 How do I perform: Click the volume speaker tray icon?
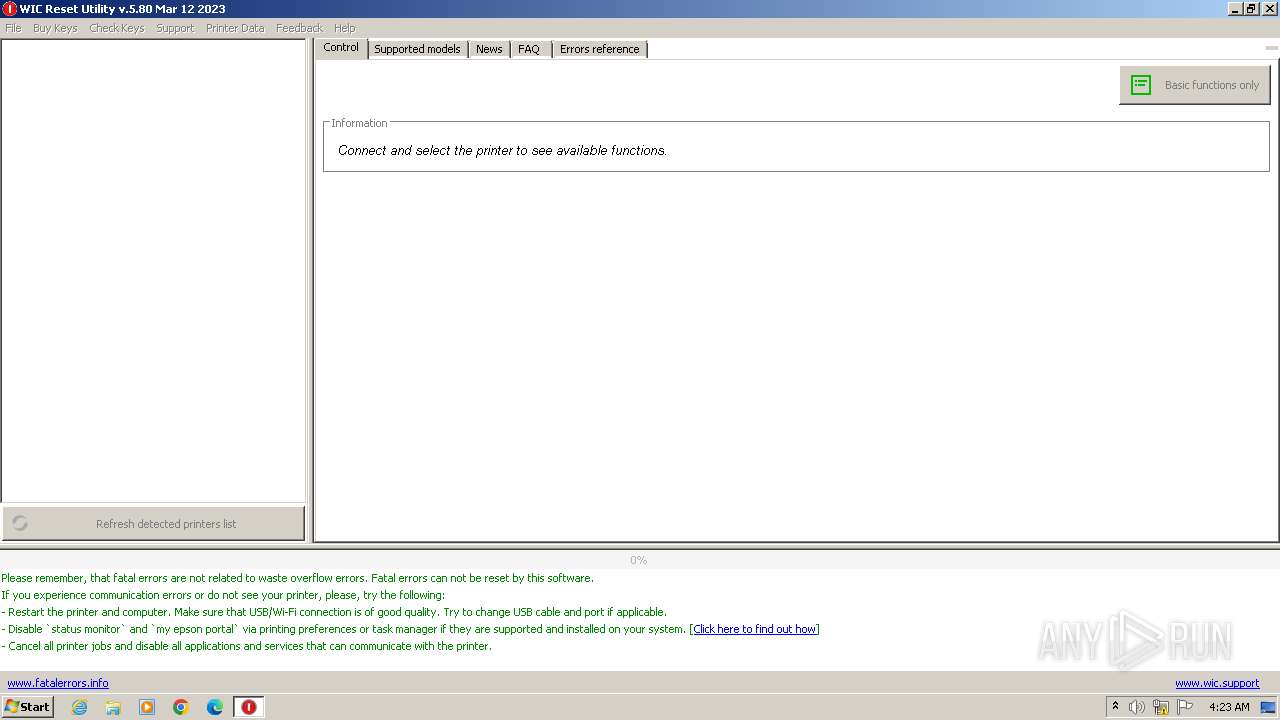click(x=1137, y=707)
